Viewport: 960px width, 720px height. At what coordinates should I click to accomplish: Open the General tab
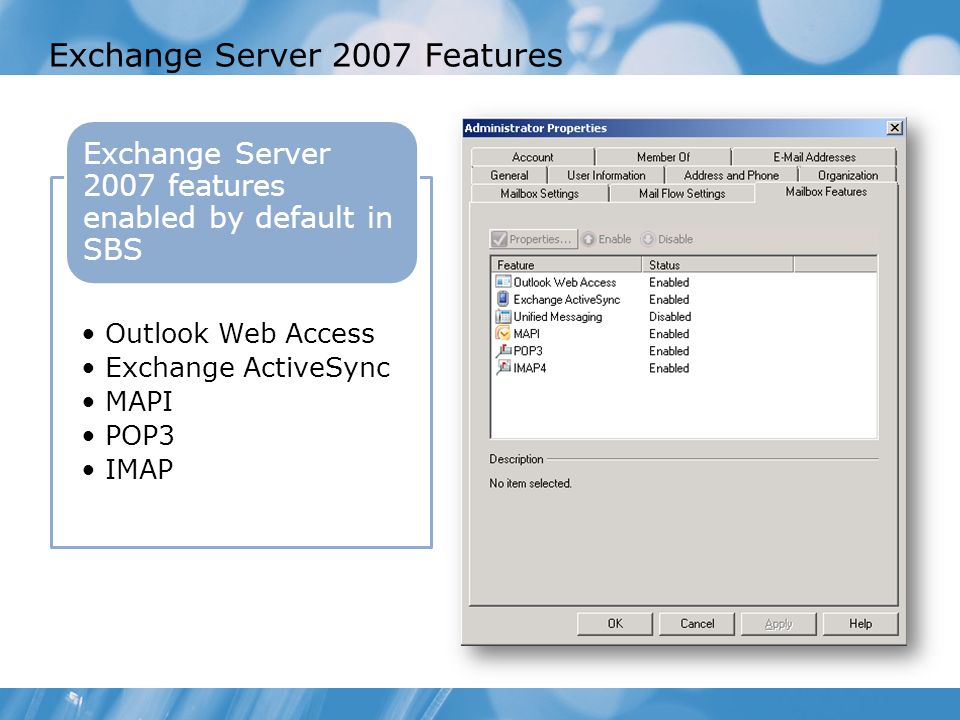(x=509, y=176)
